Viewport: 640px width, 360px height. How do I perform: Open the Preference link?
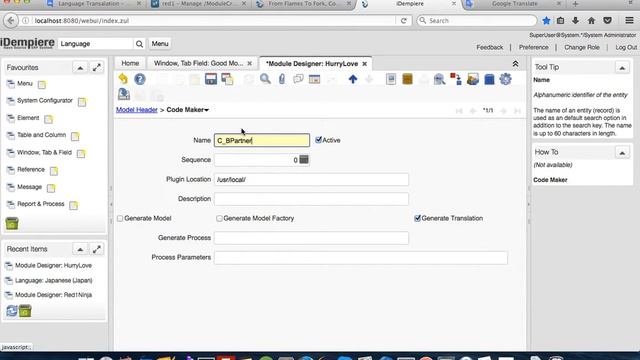(533, 47)
